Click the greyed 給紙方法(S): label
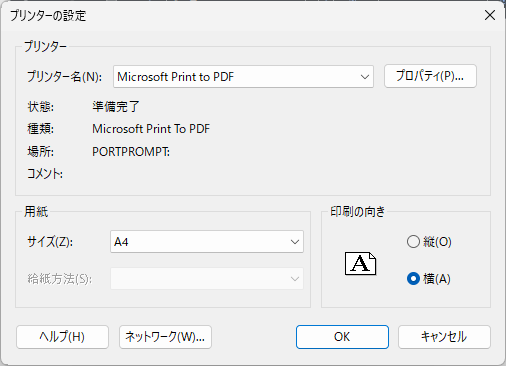Viewport: 506px width, 366px height. coord(60,279)
